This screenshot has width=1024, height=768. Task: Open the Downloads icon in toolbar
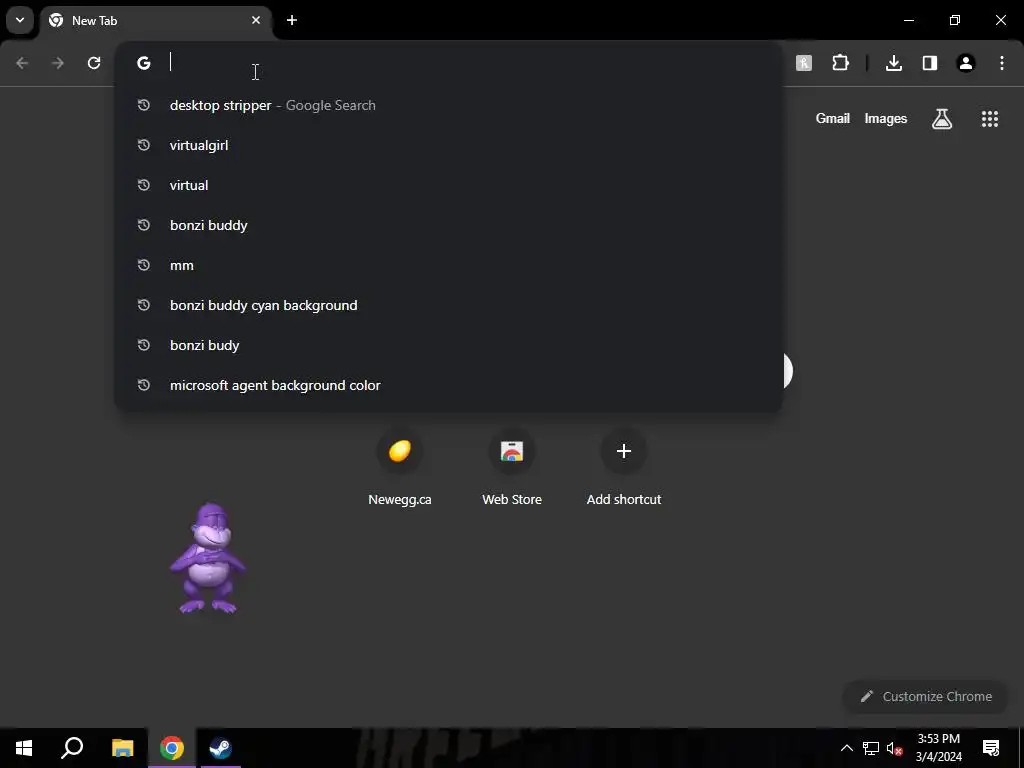coord(894,63)
